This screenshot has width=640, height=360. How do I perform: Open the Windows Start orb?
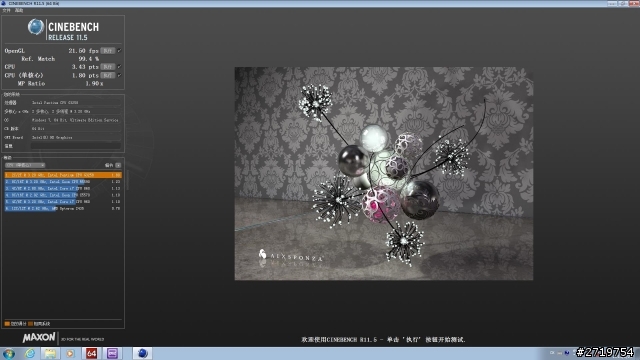9,353
